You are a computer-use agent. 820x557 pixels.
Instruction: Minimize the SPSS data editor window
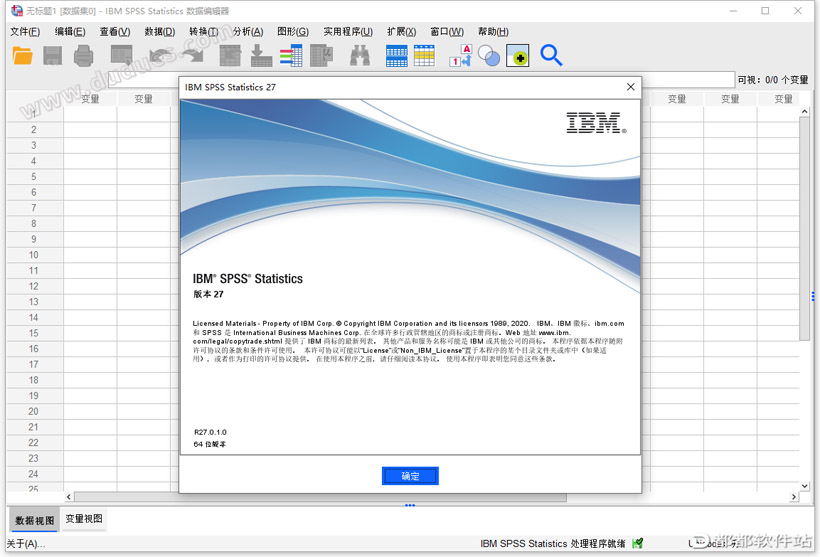[733, 10]
